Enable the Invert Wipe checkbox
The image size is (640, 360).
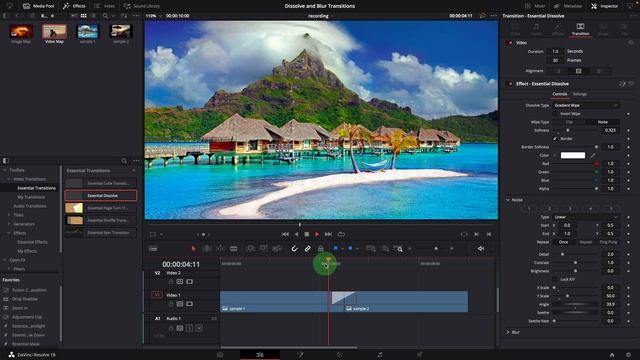click(555, 114)
